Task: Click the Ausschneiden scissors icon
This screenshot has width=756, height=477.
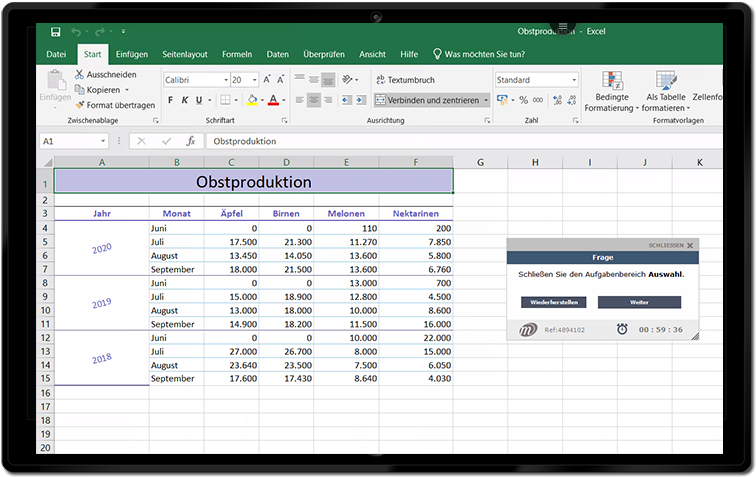Action: (x=79, y=75)
